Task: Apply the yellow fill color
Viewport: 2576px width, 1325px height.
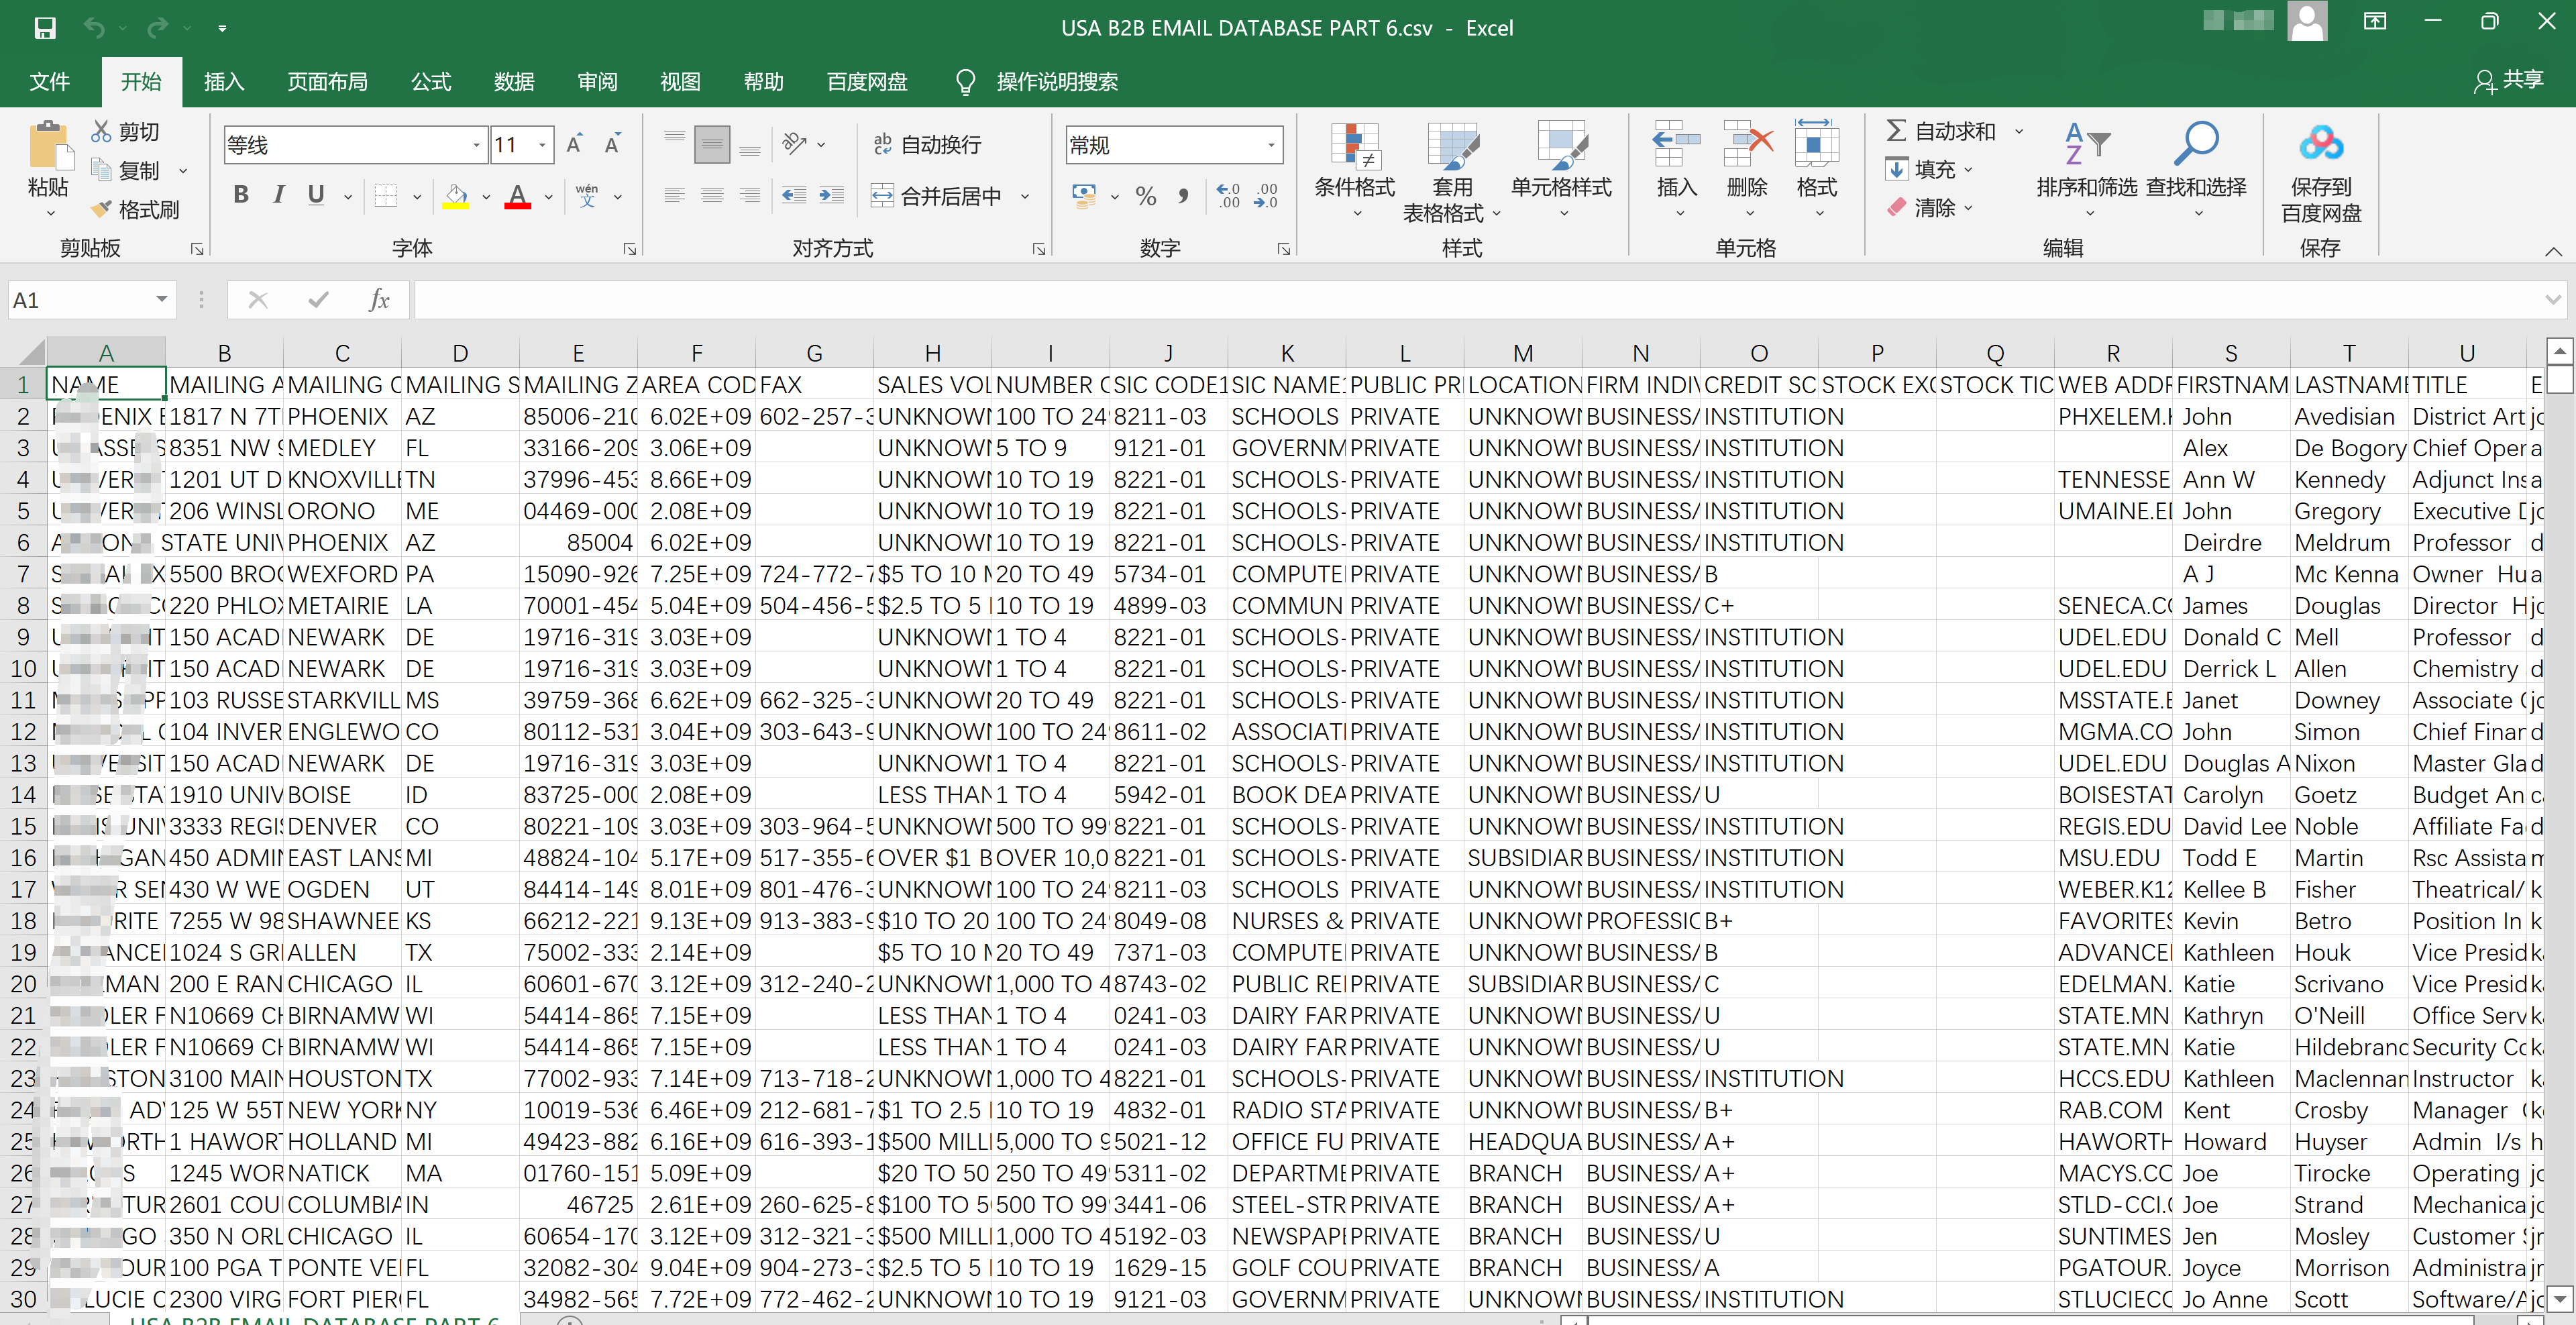Action: coord(456,195)
